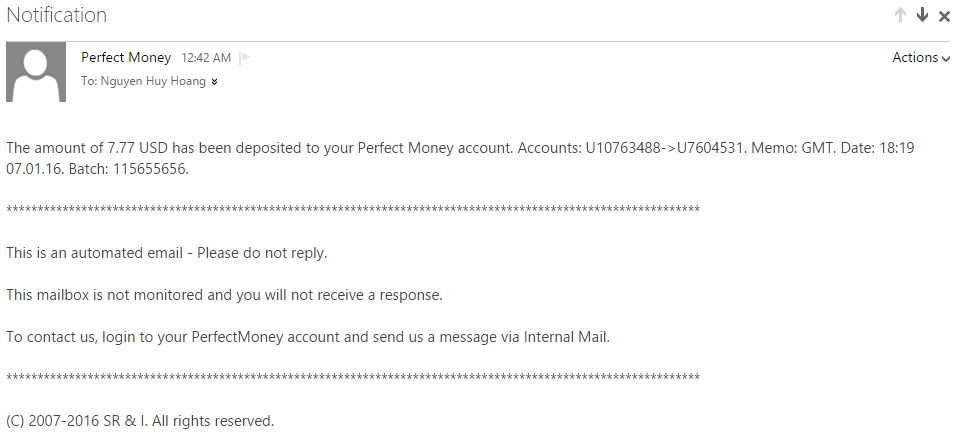Image resolution: width=965 pixels, height=439 pixels.
Task: Click the Notification subject heading
Action: (x=57, y=16)
